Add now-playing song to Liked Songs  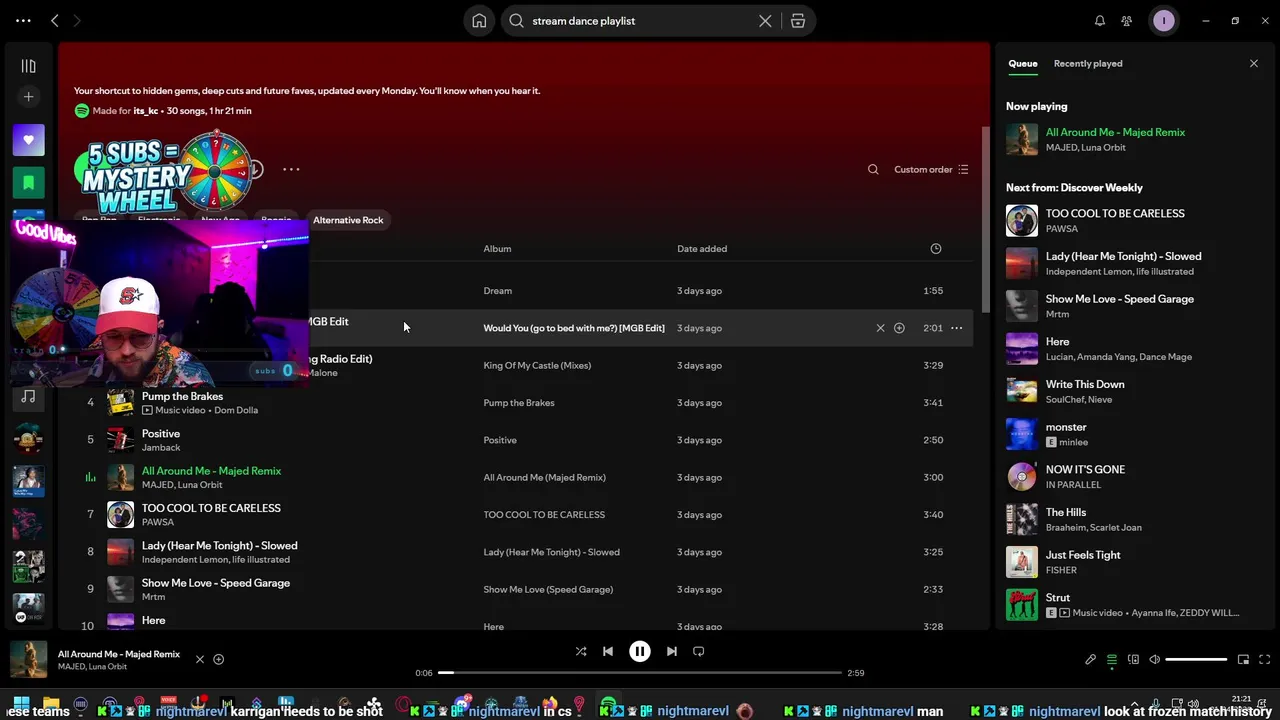218,660
